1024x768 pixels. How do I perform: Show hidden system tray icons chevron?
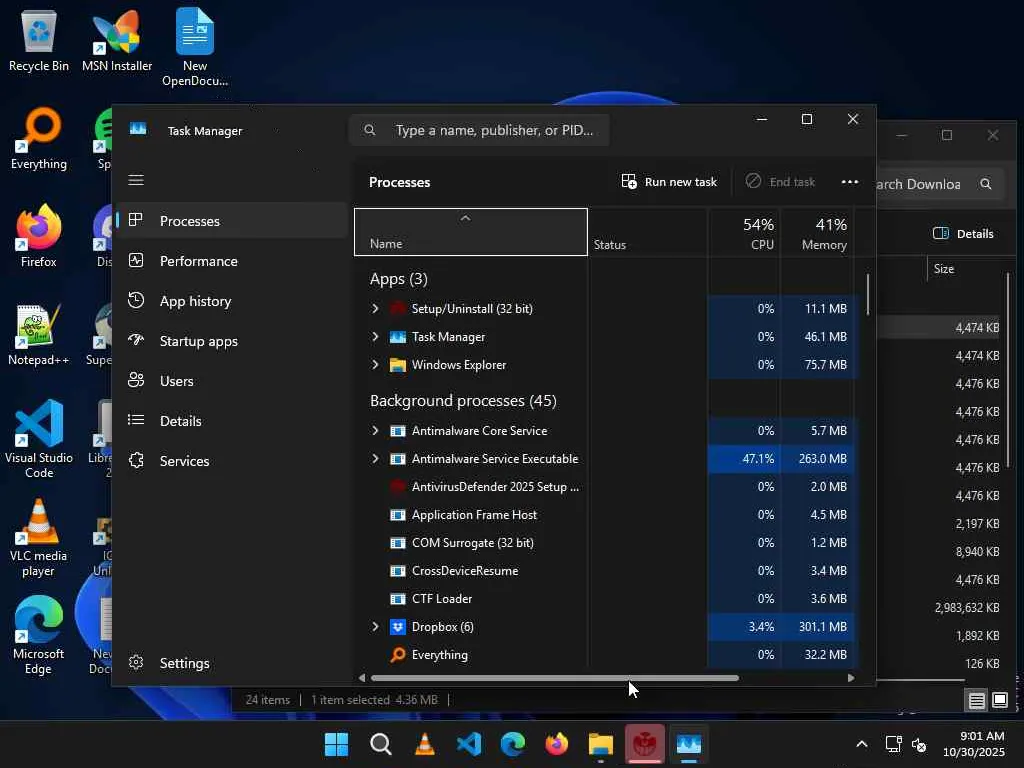(862, 744)
